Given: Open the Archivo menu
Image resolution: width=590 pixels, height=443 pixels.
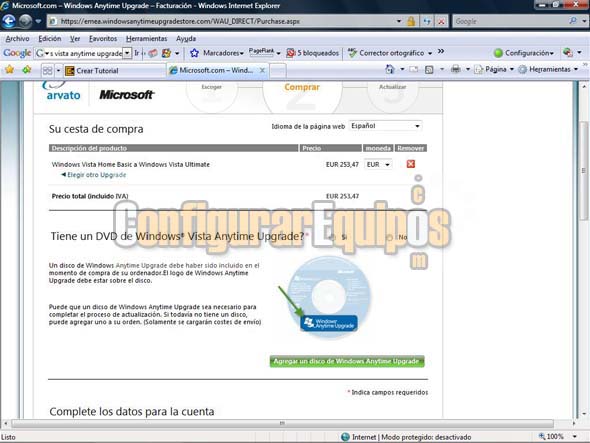Looking at the screenshot, I should click(17, 38).
